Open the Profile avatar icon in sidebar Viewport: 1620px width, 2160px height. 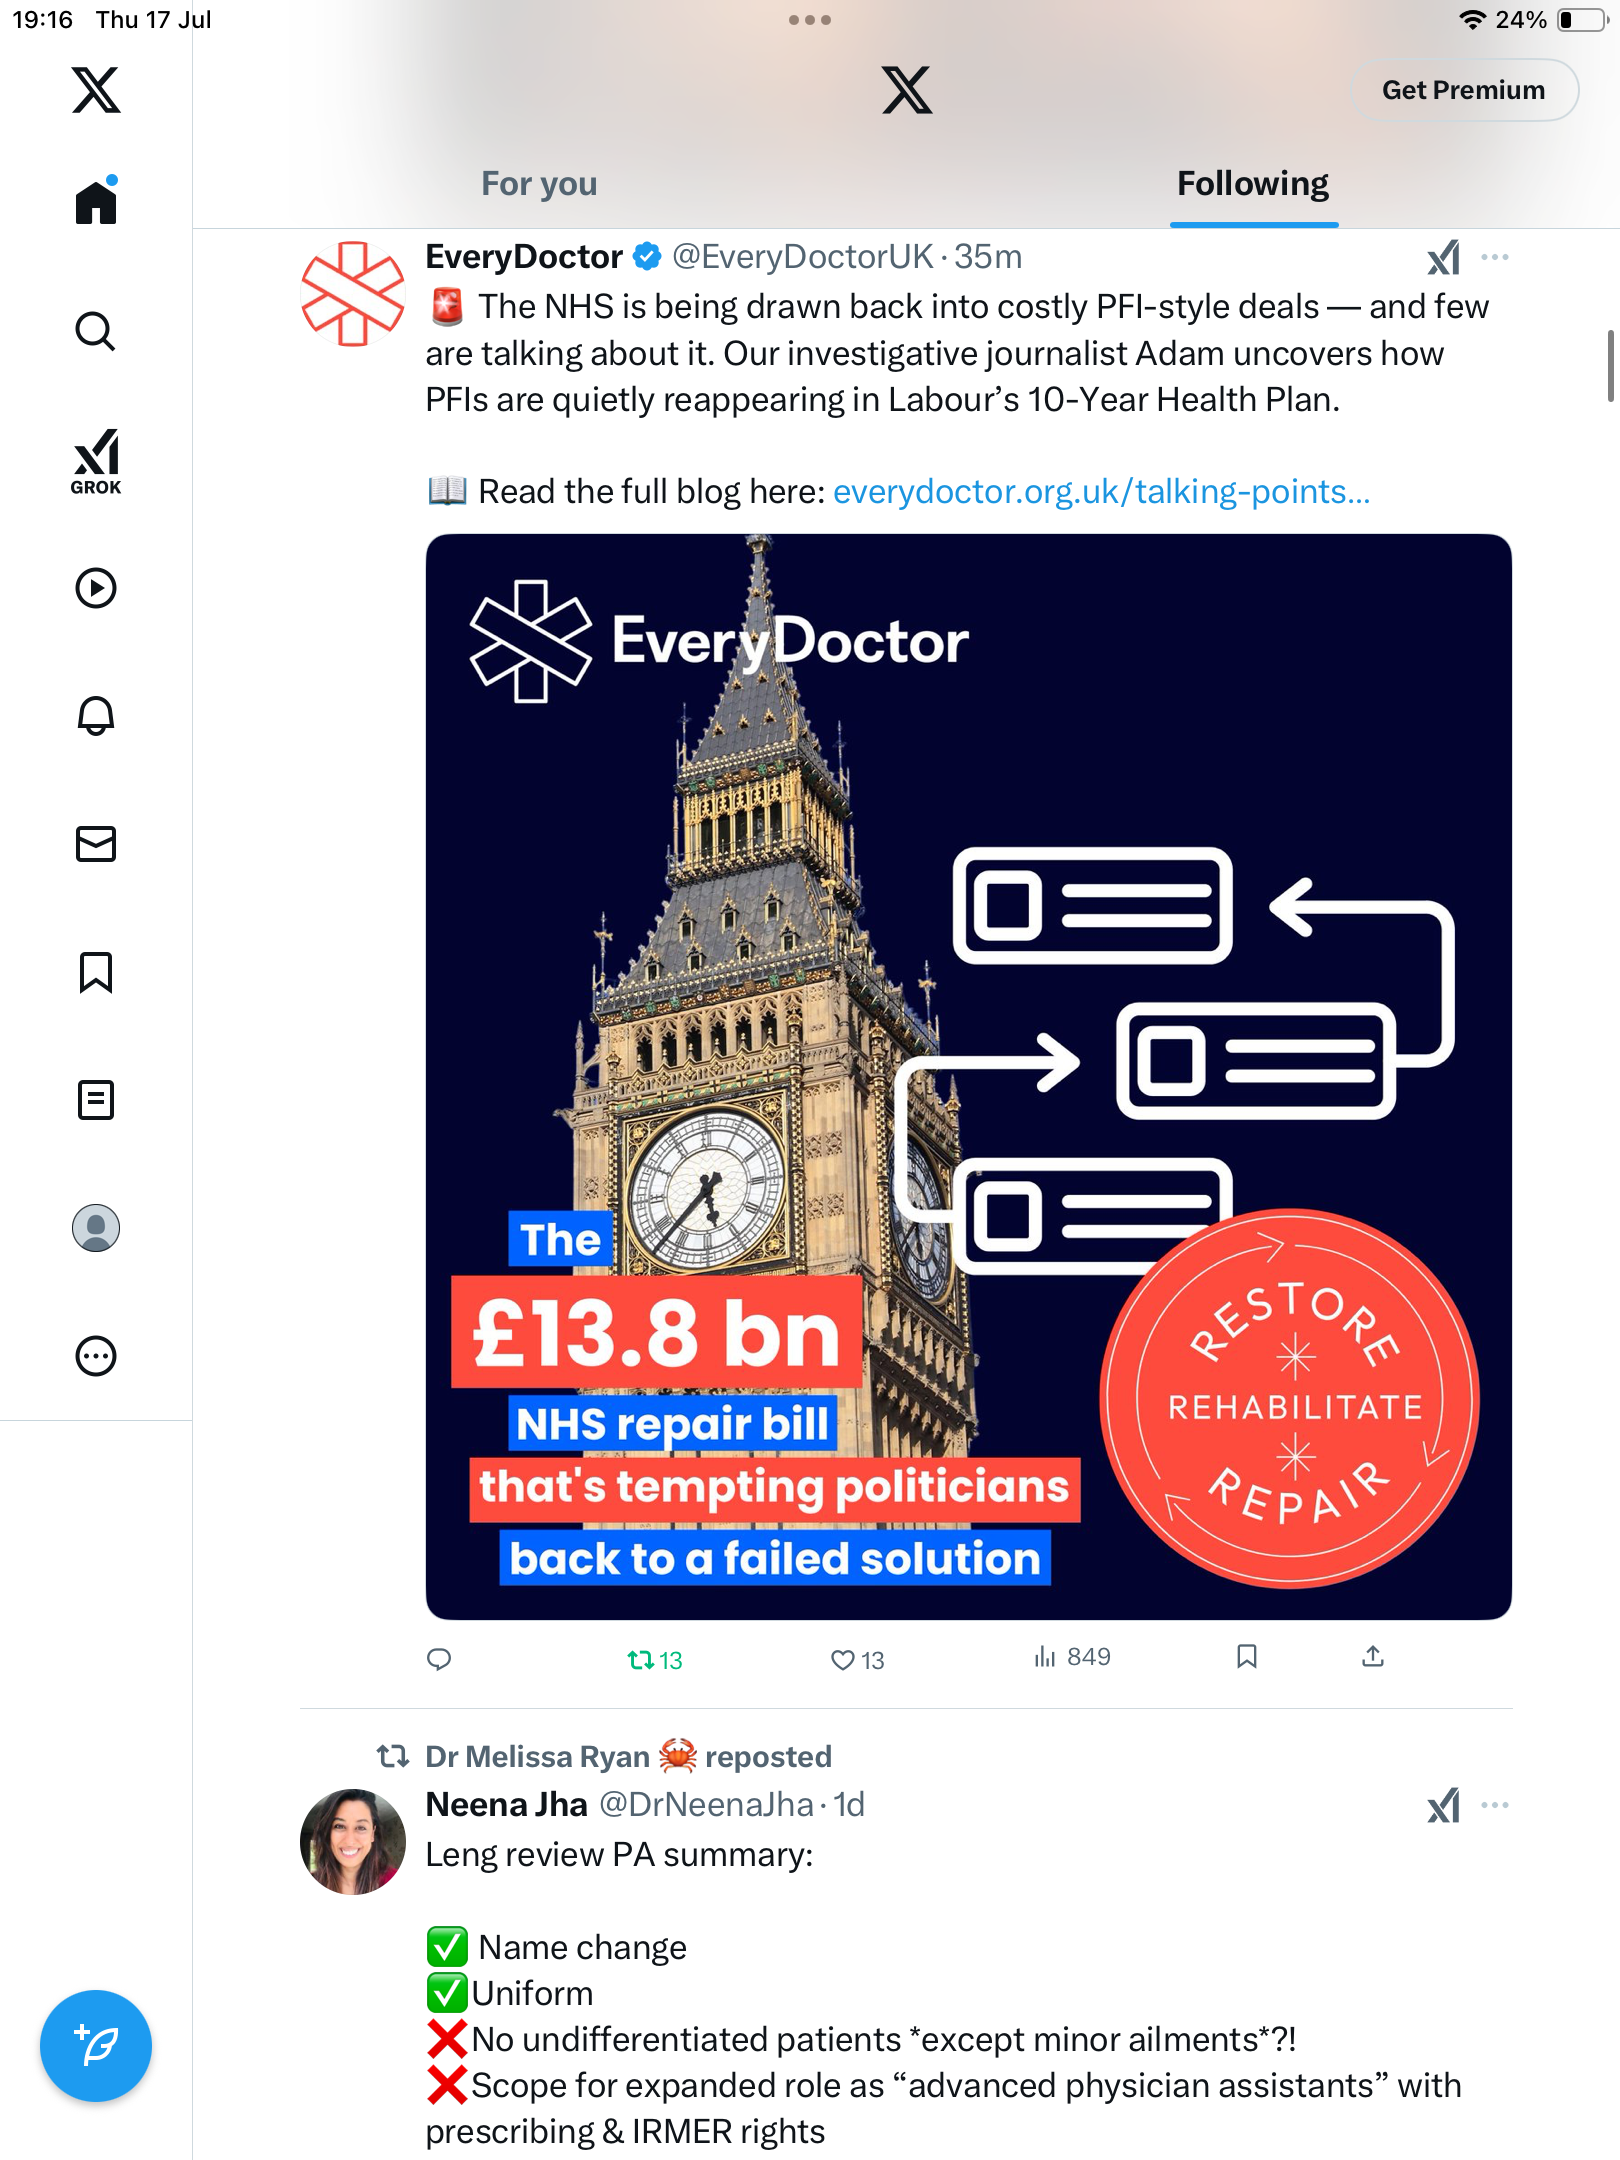click(96, 1228)
